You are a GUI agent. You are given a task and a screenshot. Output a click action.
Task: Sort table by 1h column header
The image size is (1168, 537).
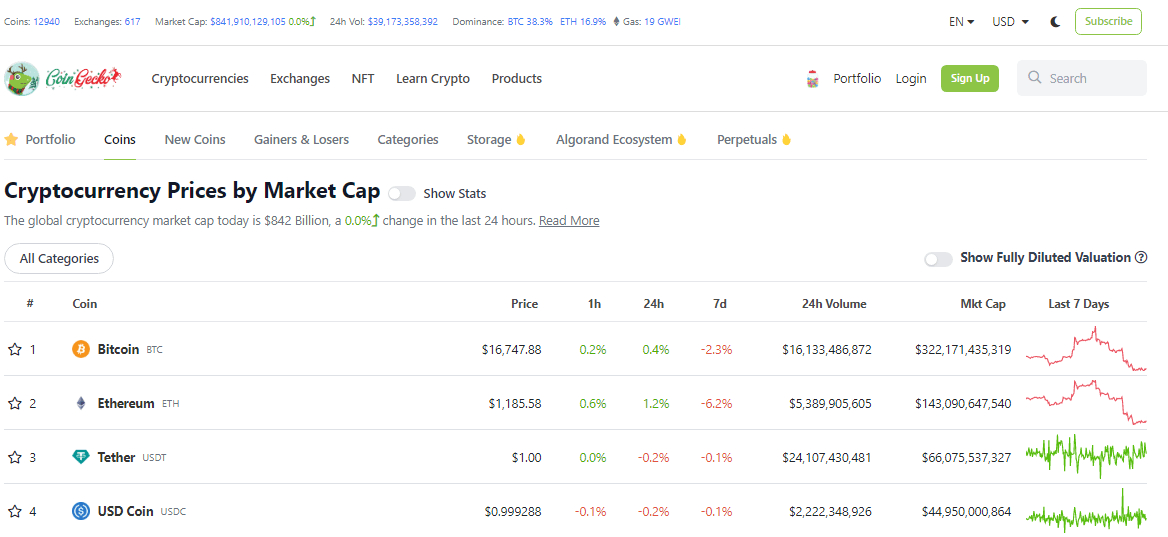594,304
